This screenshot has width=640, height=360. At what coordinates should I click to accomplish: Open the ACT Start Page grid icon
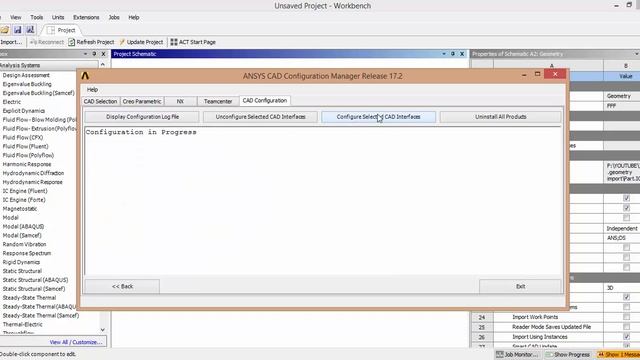pos(174,42)
